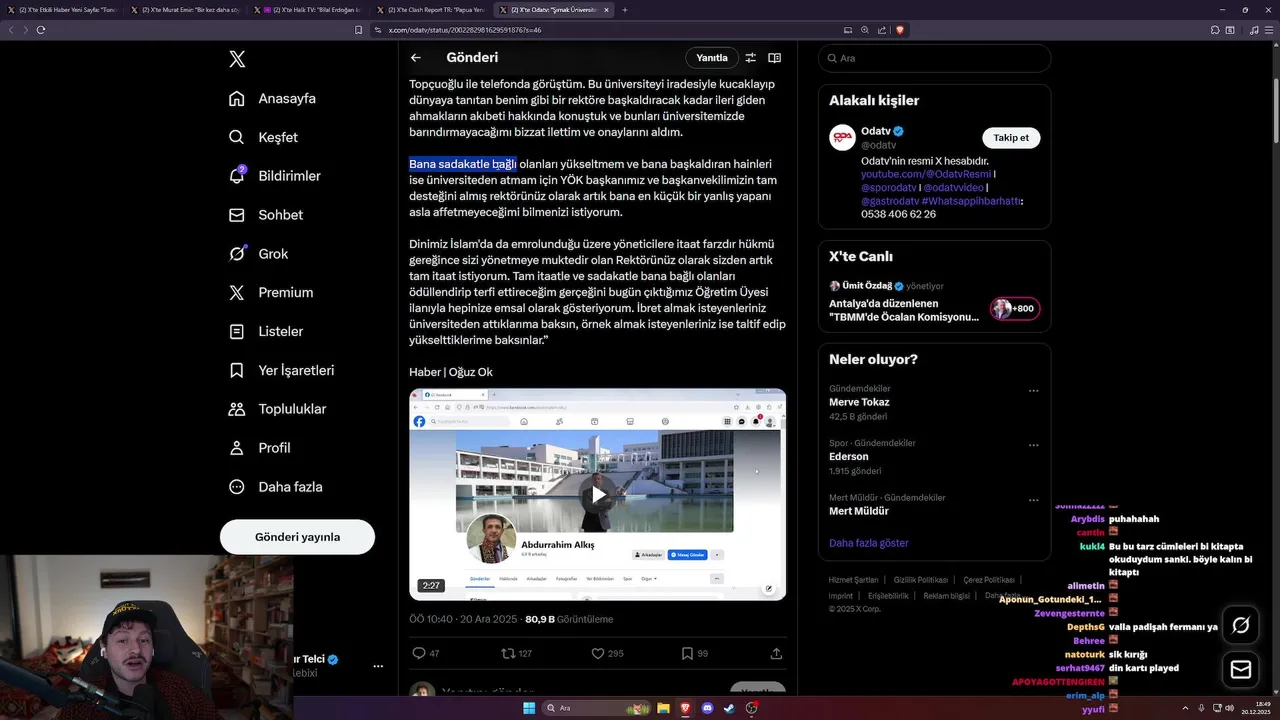Click the X logo in the sidebar
This screenshot has width=1280, height=720.
point(237,59)
